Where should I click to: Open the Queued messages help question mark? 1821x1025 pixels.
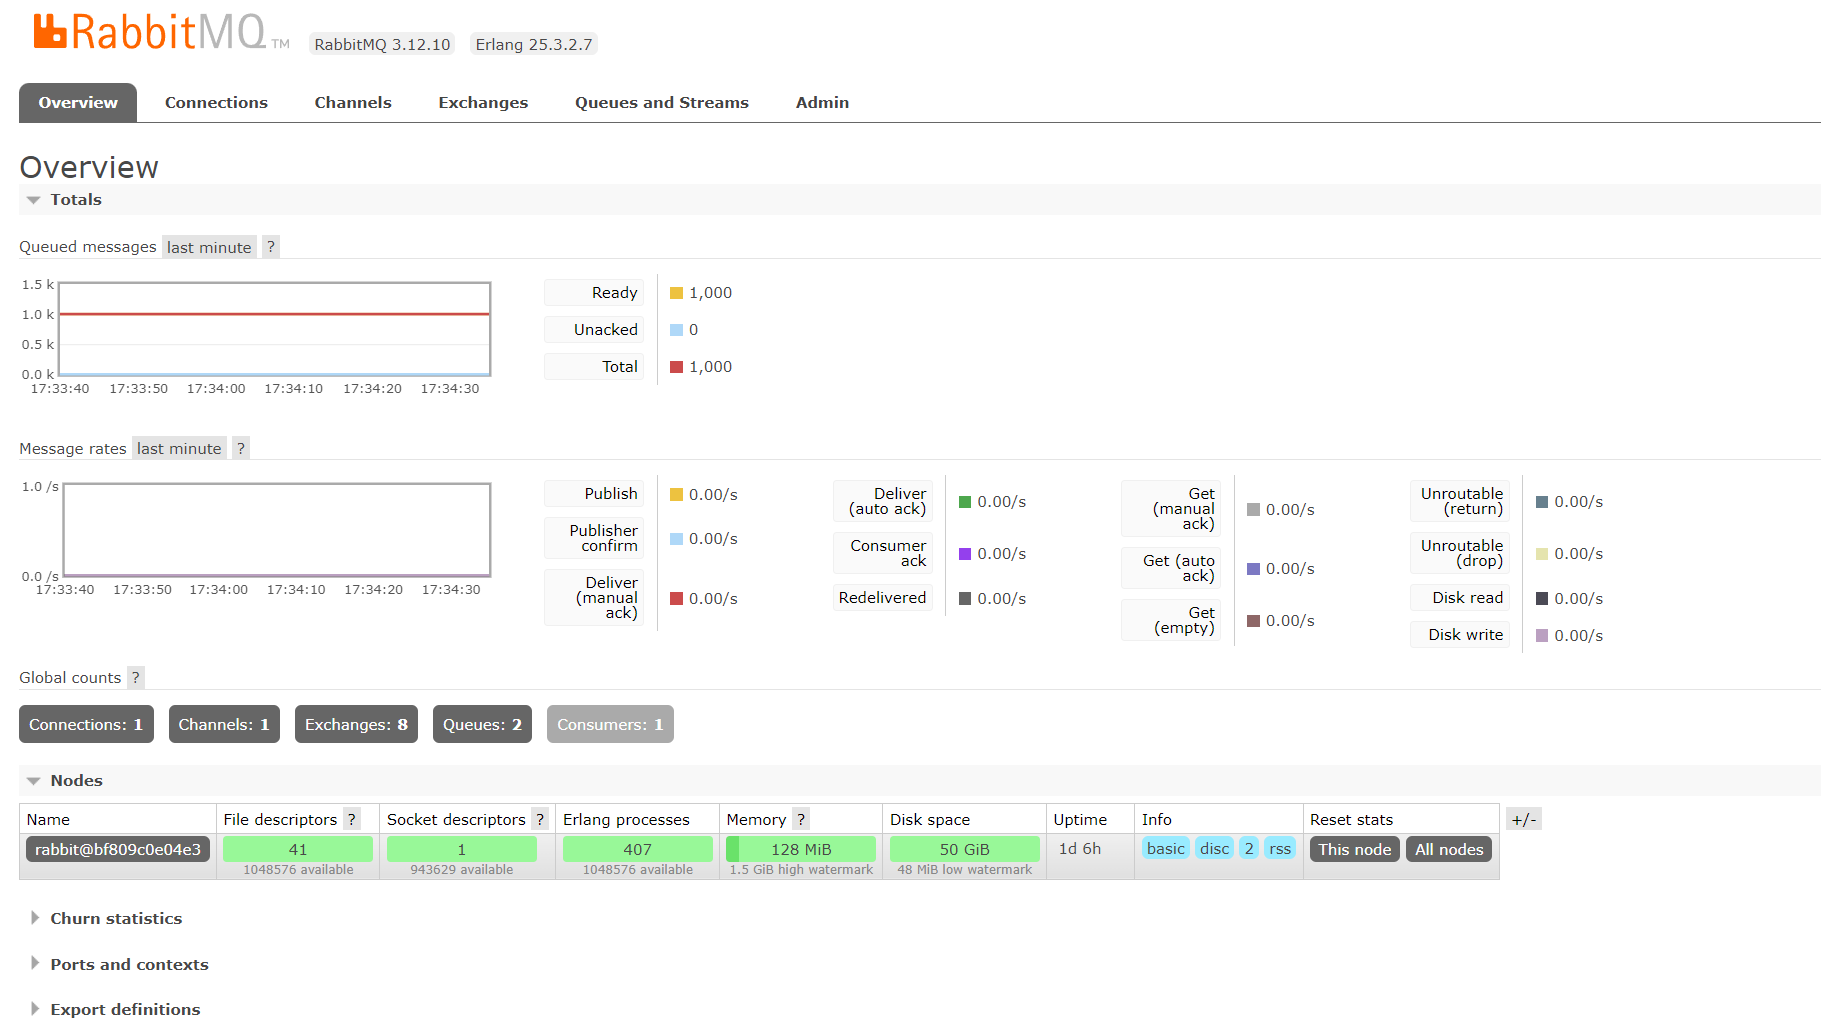pos(270,247)
